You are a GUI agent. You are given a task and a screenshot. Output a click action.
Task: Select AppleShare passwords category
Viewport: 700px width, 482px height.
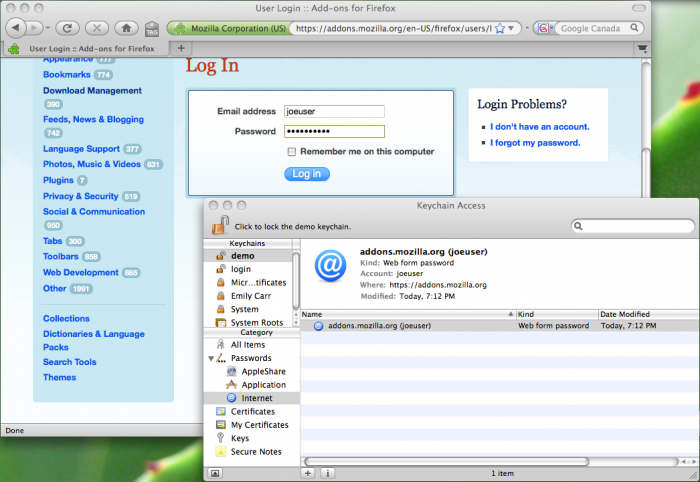[x=252, y=371]
